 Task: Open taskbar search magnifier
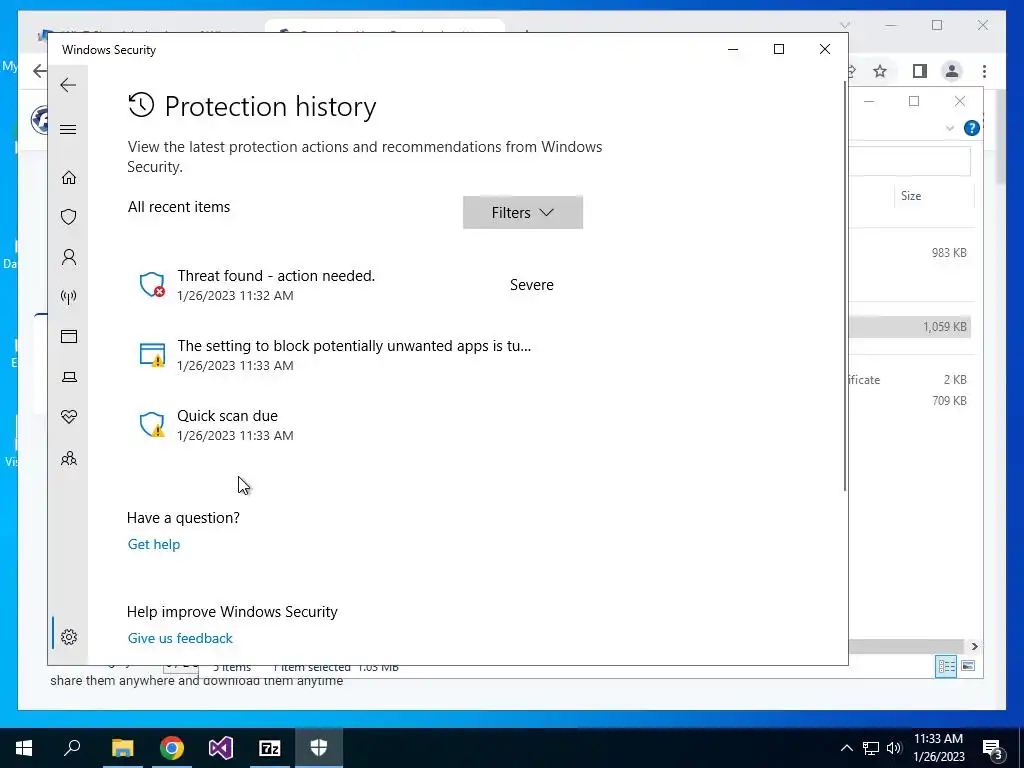(72, 747)
